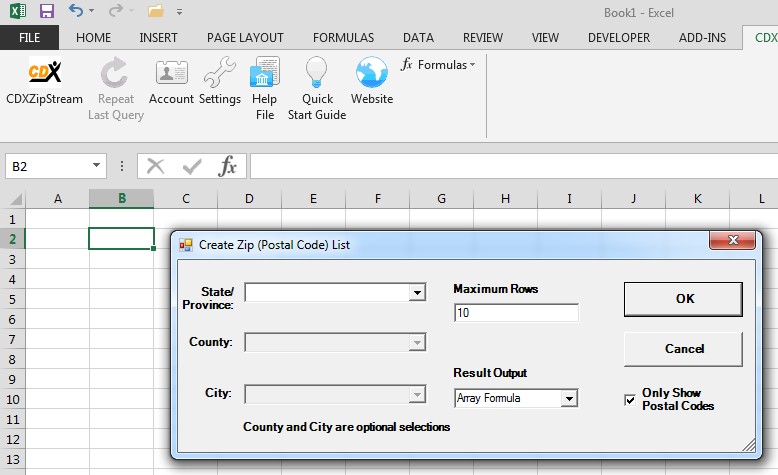The image size is (778, 475).
Task: Switch to the REVIEW tab
Action: (483, 38)
